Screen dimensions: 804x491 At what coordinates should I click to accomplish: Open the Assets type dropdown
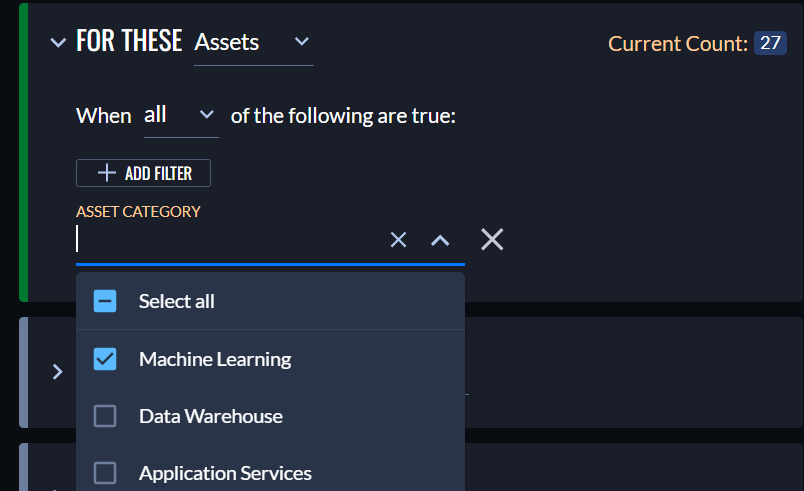[253, 43]
